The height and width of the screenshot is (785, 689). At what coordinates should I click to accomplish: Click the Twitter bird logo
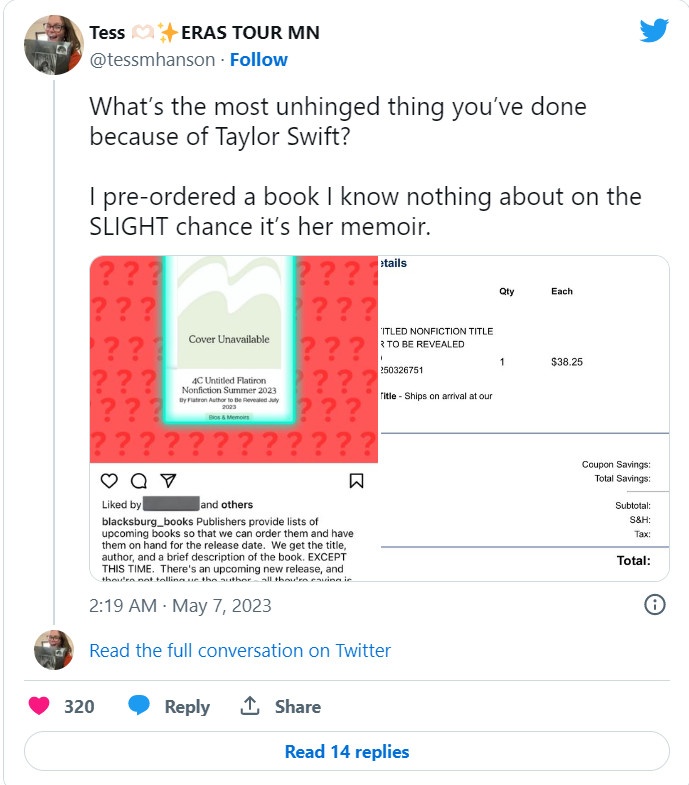(653, 31)
